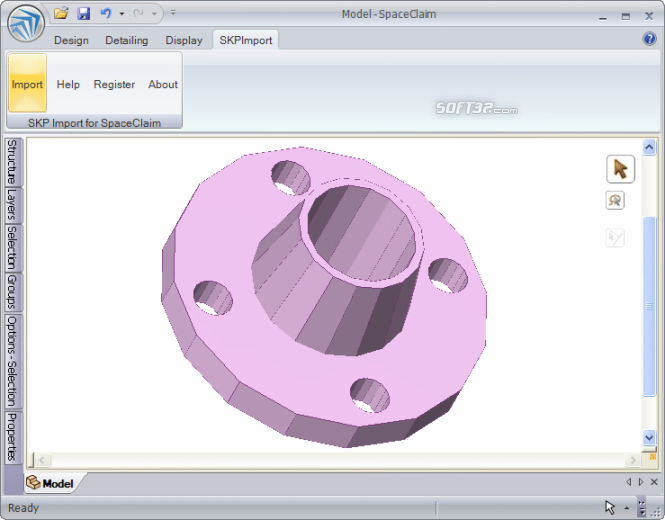The height and width of the screenshot is (520, 665).
Task: Click the vertical scrollbar up arrow
Action: click(649, 148)
